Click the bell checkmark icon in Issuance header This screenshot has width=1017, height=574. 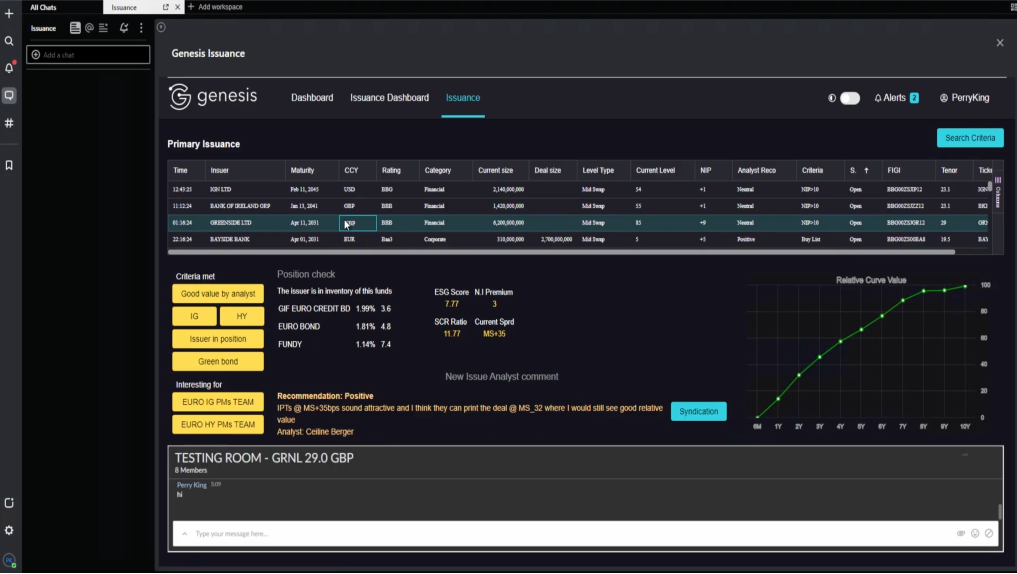[124, 28]
